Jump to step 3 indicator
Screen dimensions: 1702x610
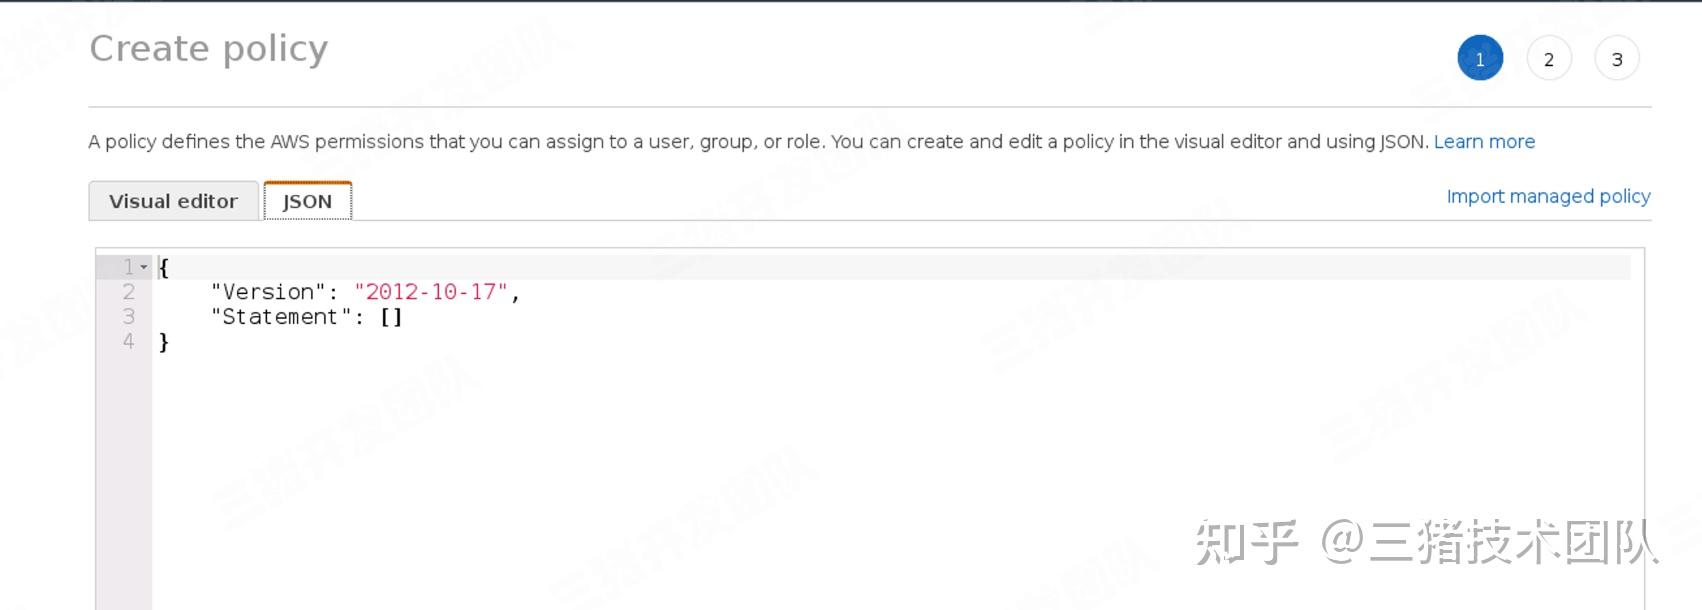coord(1616,59)
